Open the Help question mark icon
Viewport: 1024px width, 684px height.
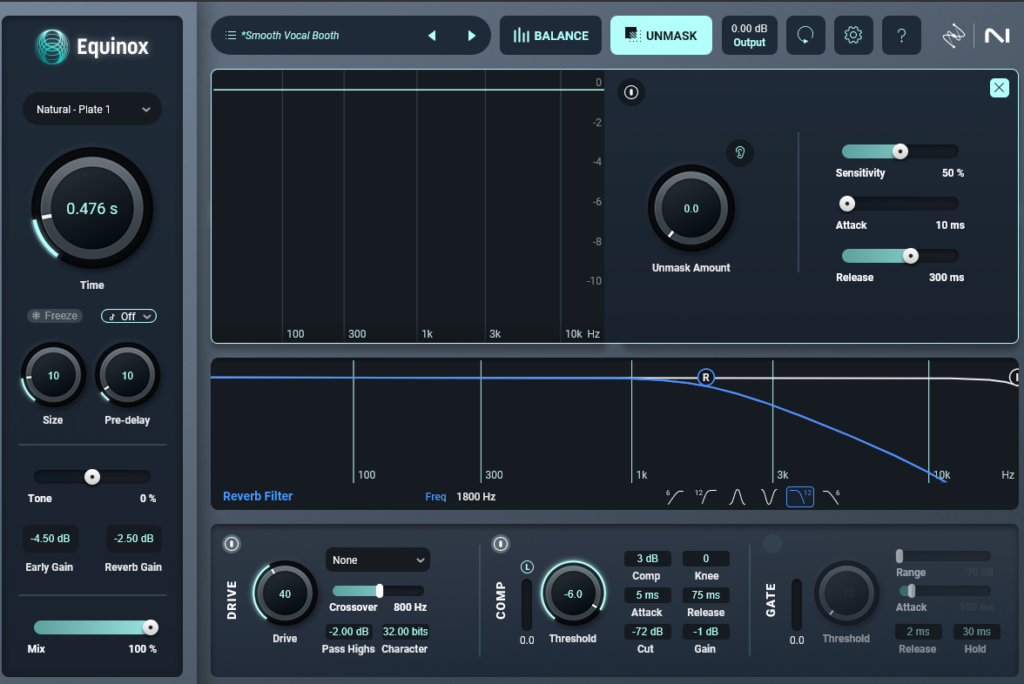[x=901, y=34]
